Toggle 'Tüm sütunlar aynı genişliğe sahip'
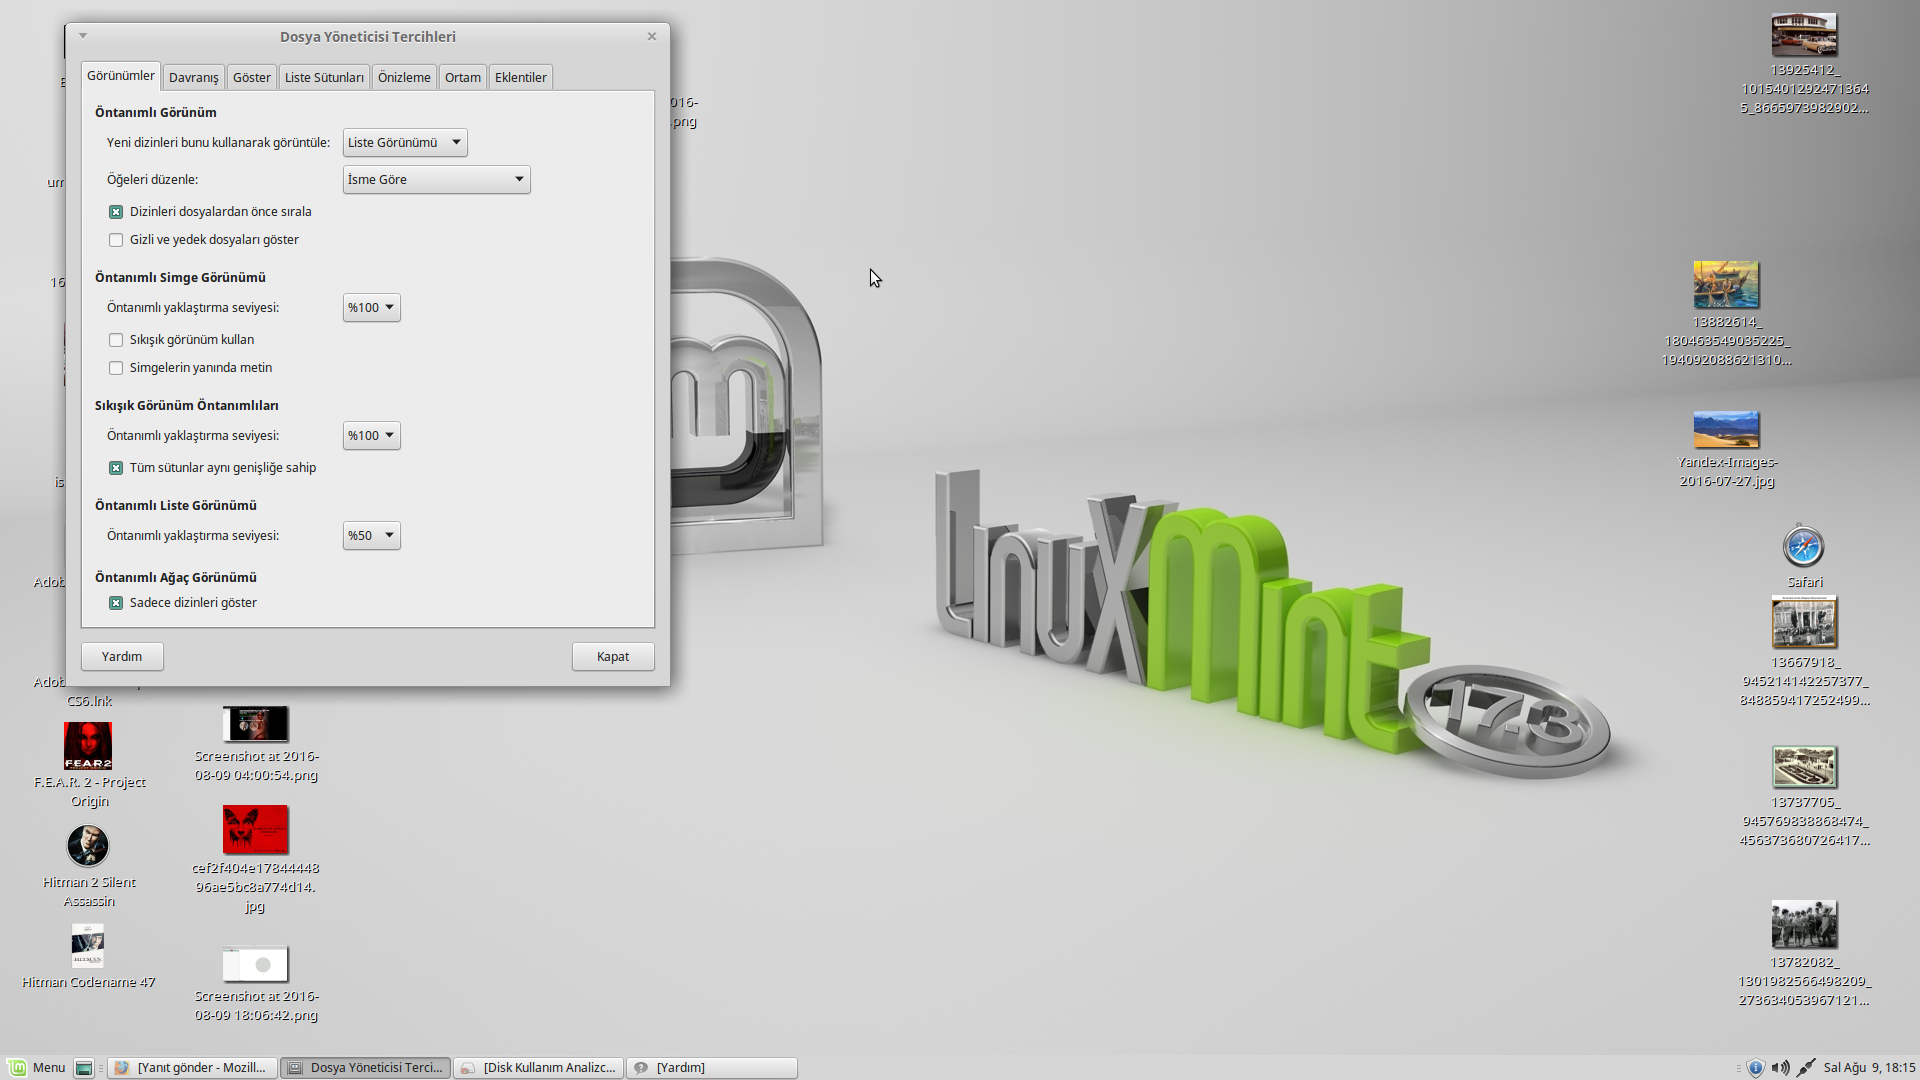Image resolution: width=1920 pixels, height=1080 pixels. tap(116, 468)
